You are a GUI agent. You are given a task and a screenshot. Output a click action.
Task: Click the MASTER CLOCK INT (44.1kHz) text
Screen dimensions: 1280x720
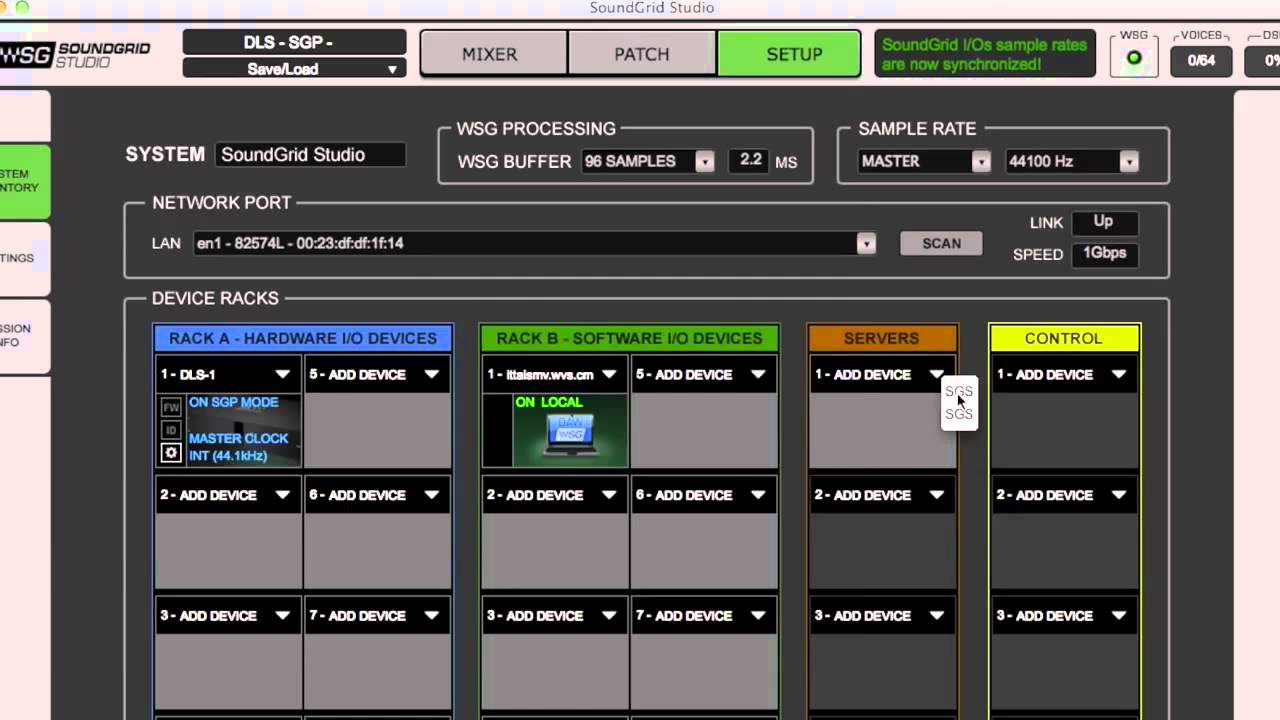tap(238, 447)
